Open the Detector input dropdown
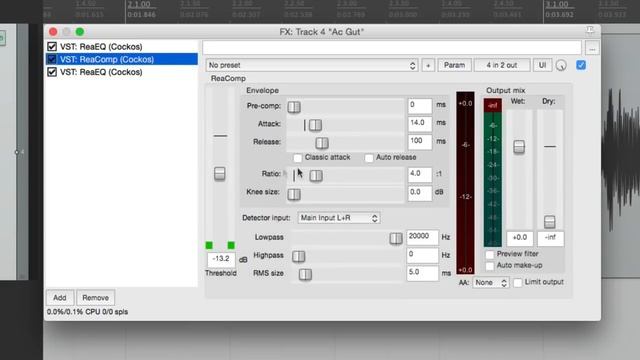The image size is (640, 360). point(339,218)
